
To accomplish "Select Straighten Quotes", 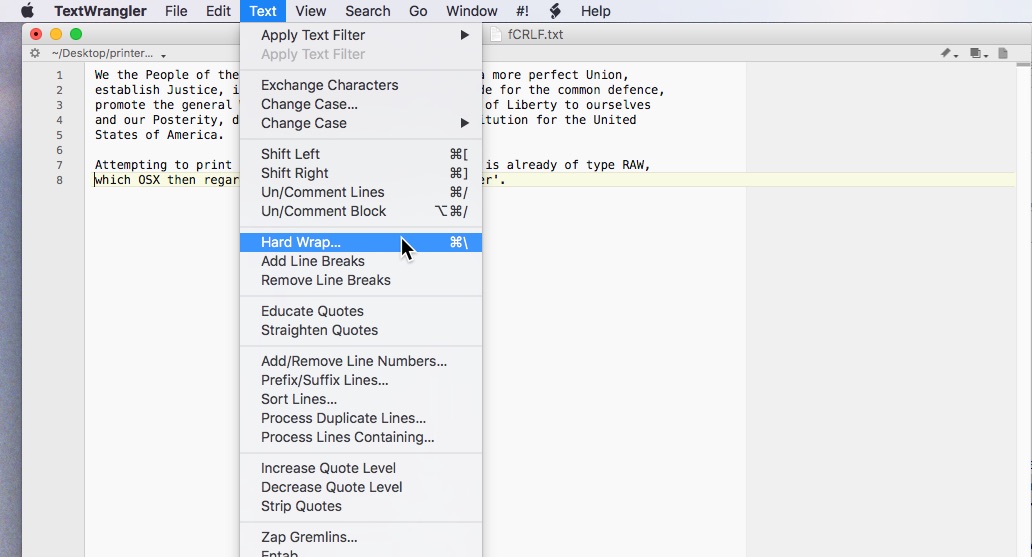I will coord(361,331).
